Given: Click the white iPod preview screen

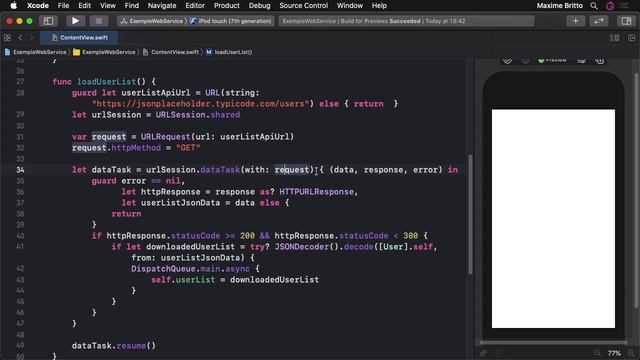Looking at the screenshot, I should tap(553, 218).
